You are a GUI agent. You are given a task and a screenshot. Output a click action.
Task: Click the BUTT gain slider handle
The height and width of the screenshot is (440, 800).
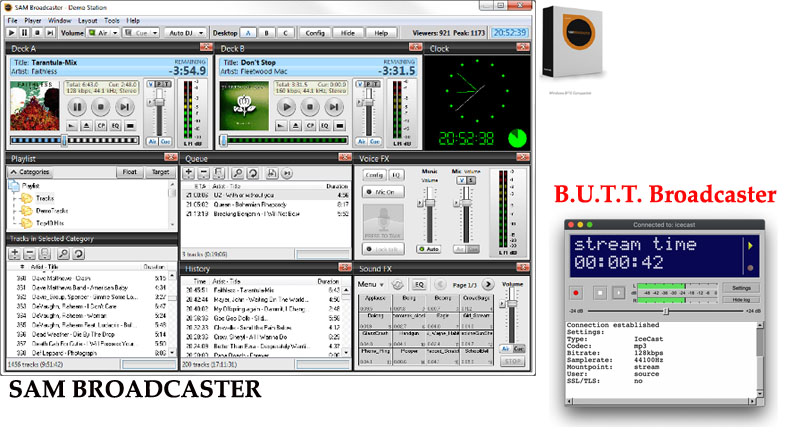point(665,311)
